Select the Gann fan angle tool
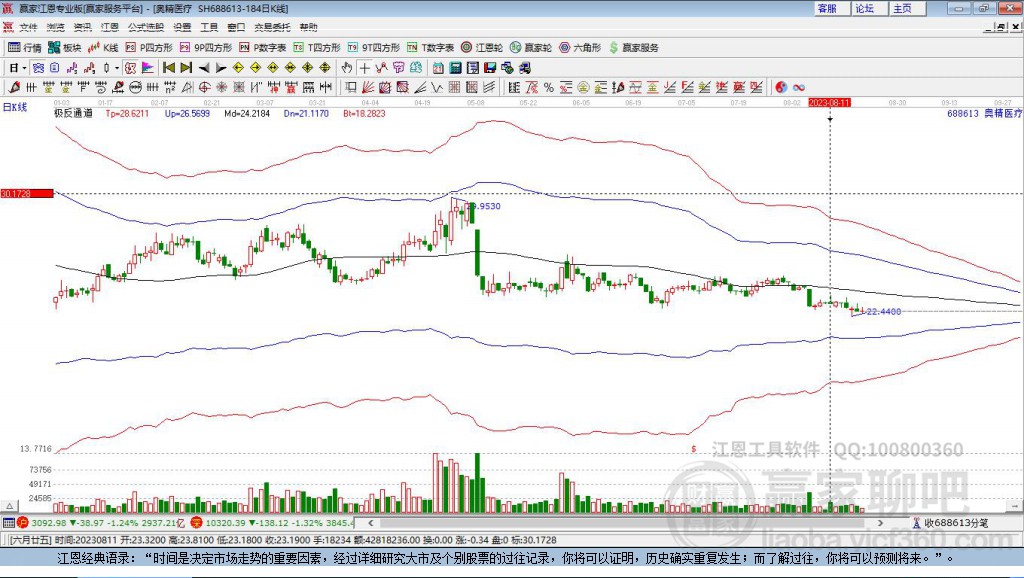 pos(368,87)
